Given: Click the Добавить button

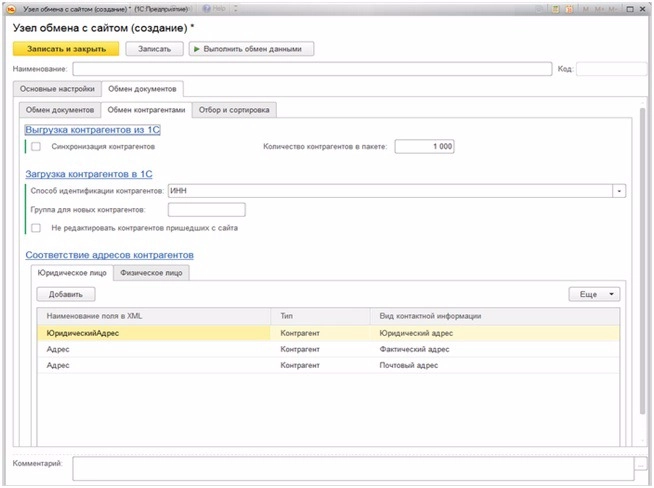Looking at the screenshot, I should [65, 294].
